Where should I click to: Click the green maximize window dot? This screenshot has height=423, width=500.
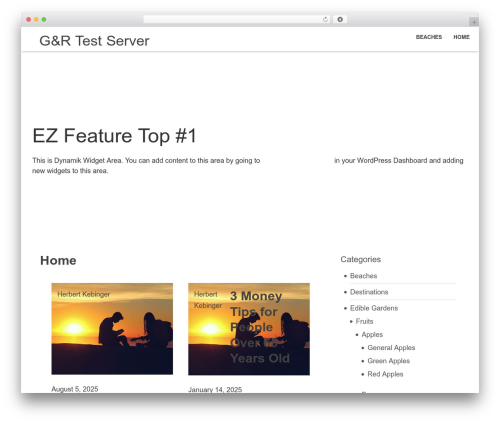click(x=44, y=20)
